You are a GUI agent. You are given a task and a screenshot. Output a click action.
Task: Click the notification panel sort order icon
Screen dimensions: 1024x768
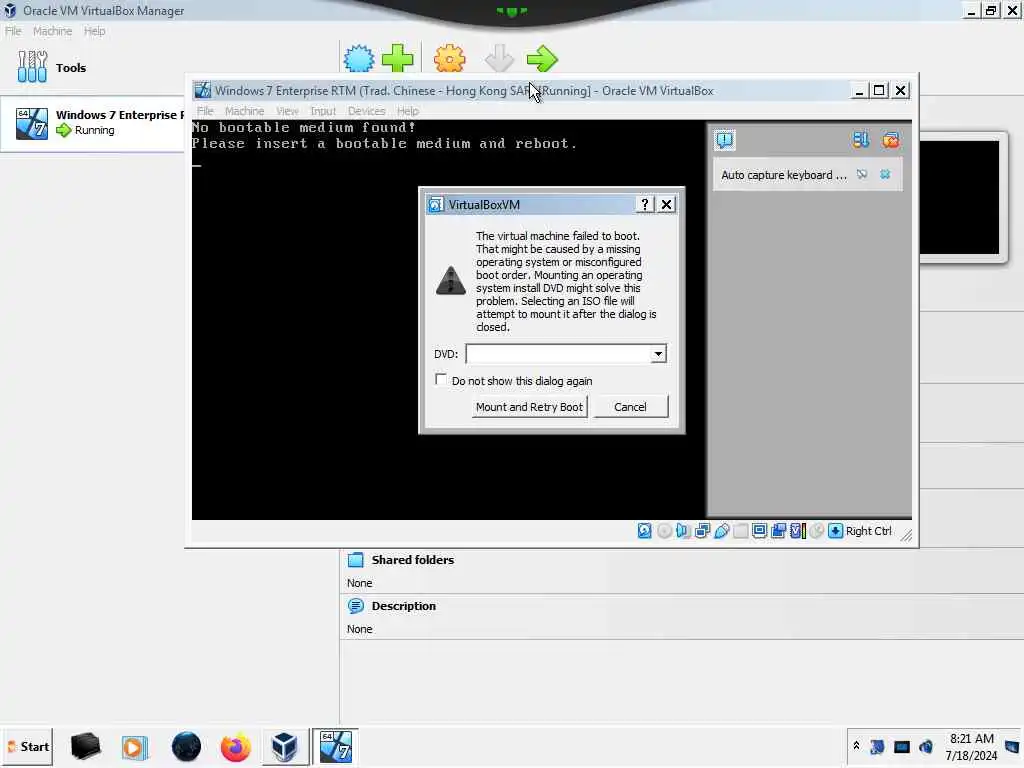(861, 140)
